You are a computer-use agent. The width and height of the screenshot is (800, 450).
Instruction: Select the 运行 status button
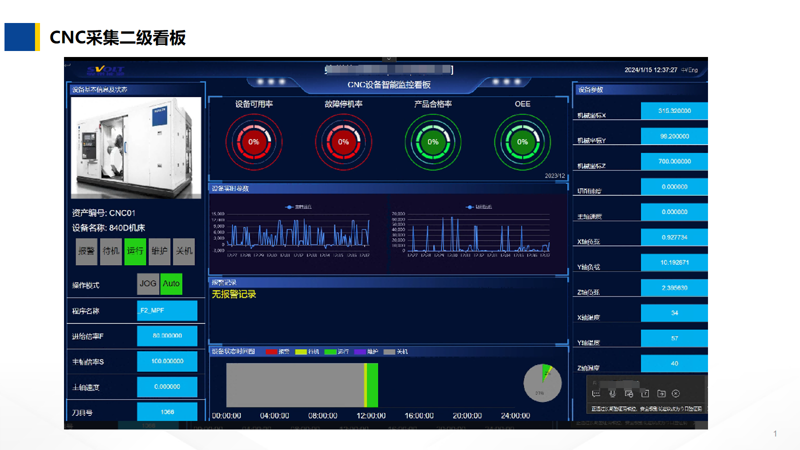[135, 251]
